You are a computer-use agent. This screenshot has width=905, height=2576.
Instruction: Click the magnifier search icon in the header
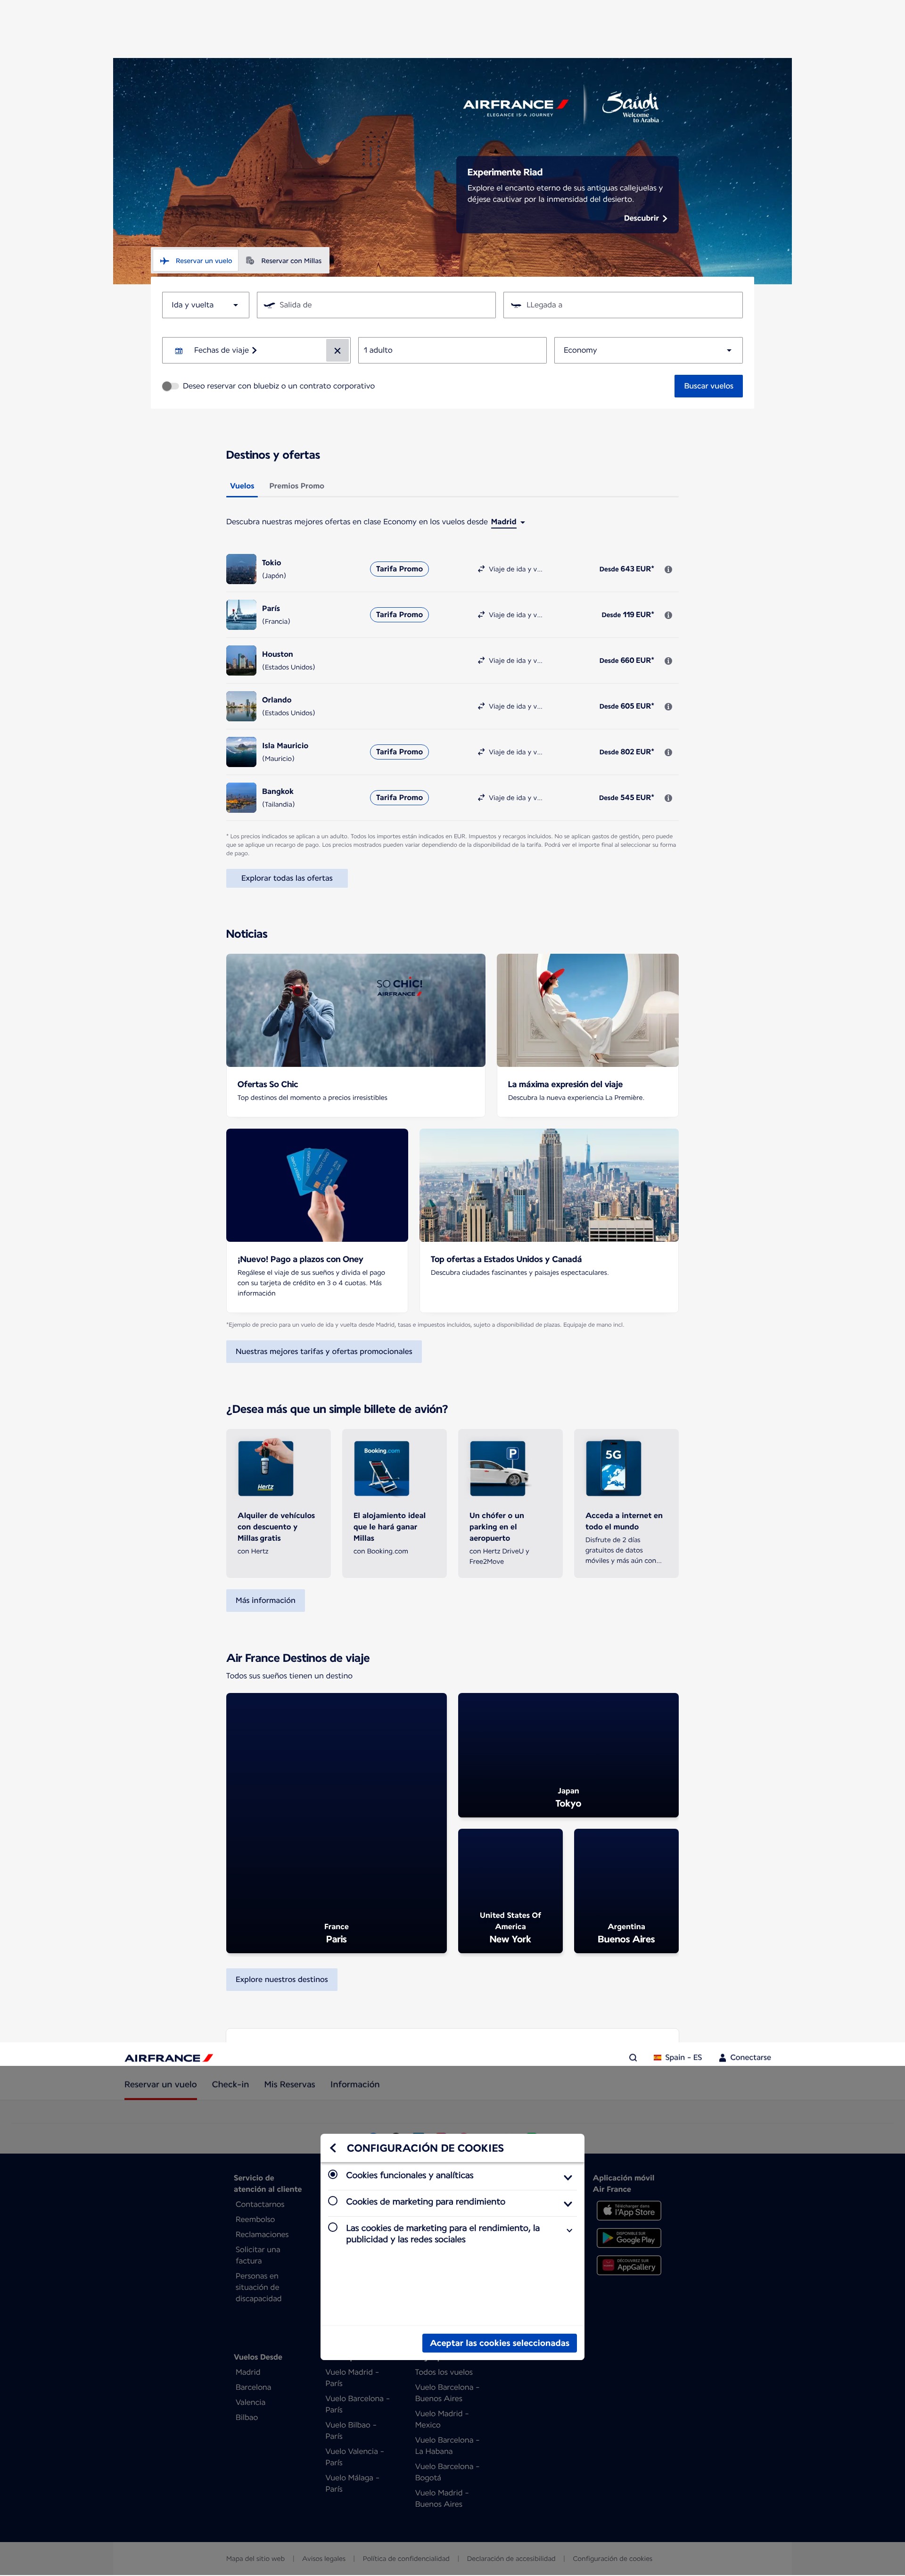click(633, 2057)
